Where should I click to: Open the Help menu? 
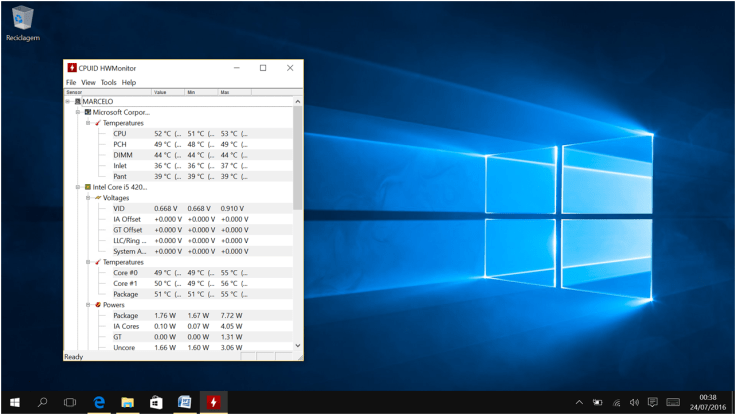tap(129, 82)
